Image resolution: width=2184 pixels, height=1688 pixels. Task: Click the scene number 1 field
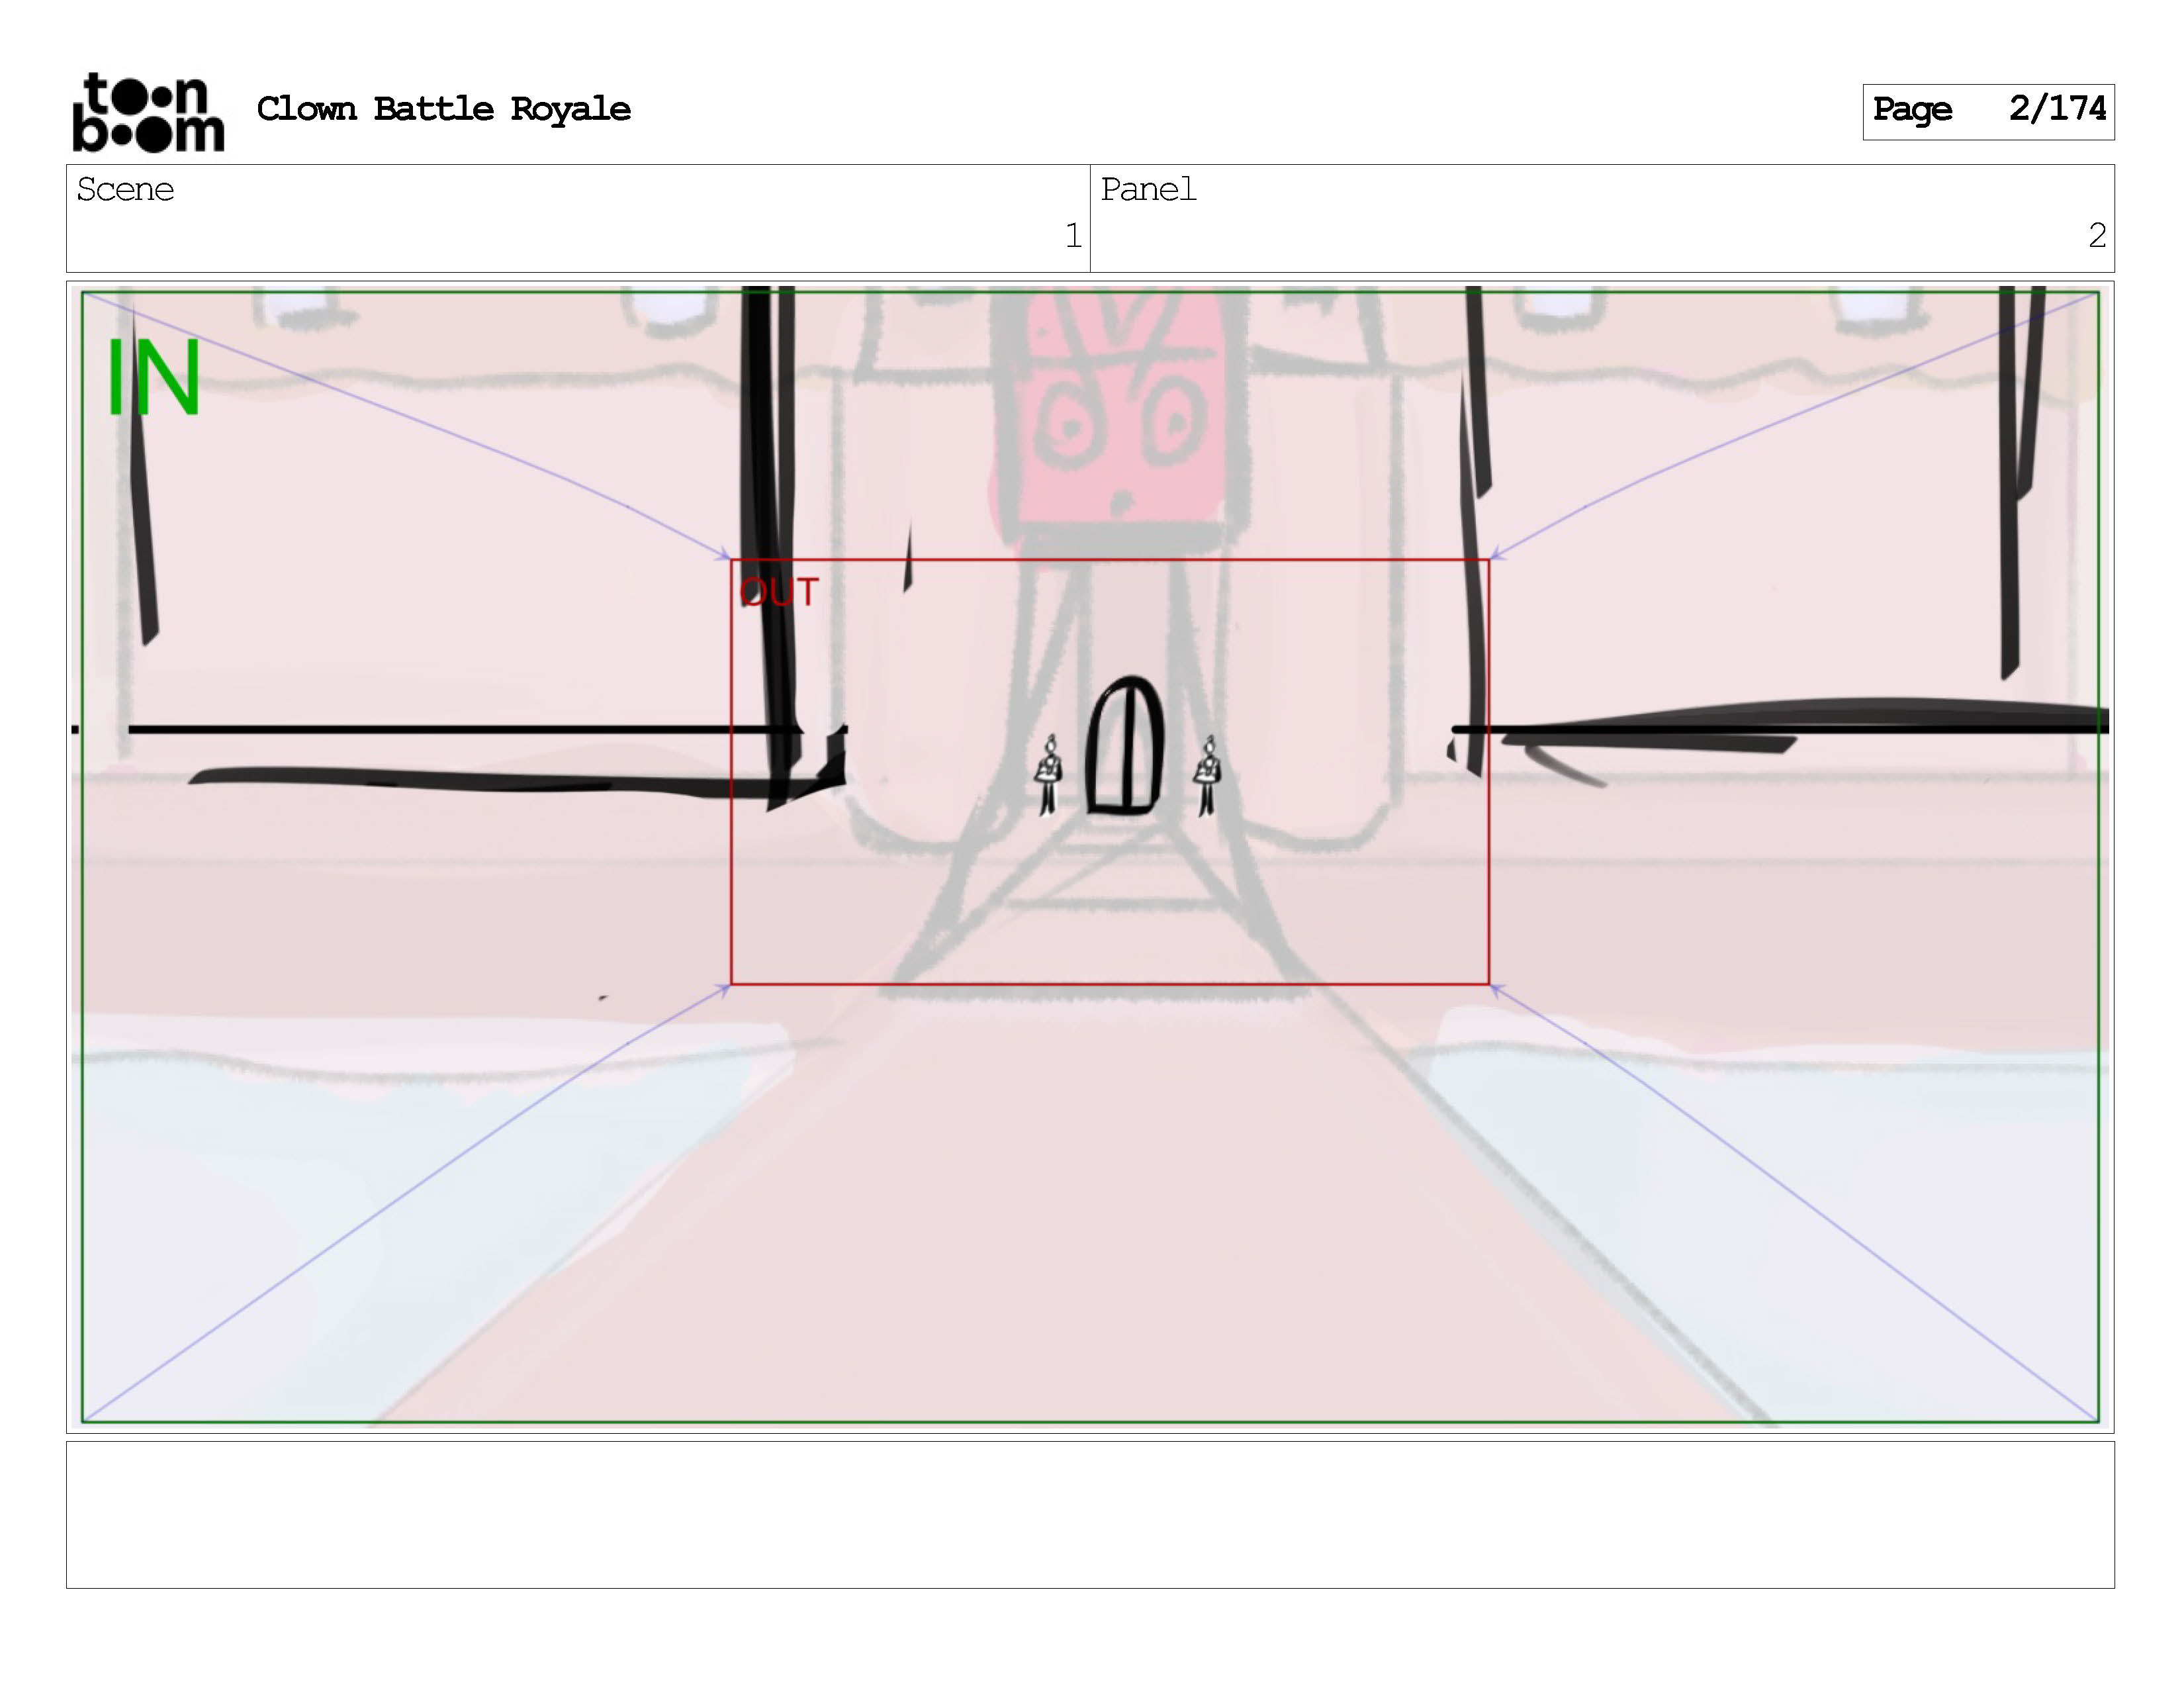point(1072,236)
